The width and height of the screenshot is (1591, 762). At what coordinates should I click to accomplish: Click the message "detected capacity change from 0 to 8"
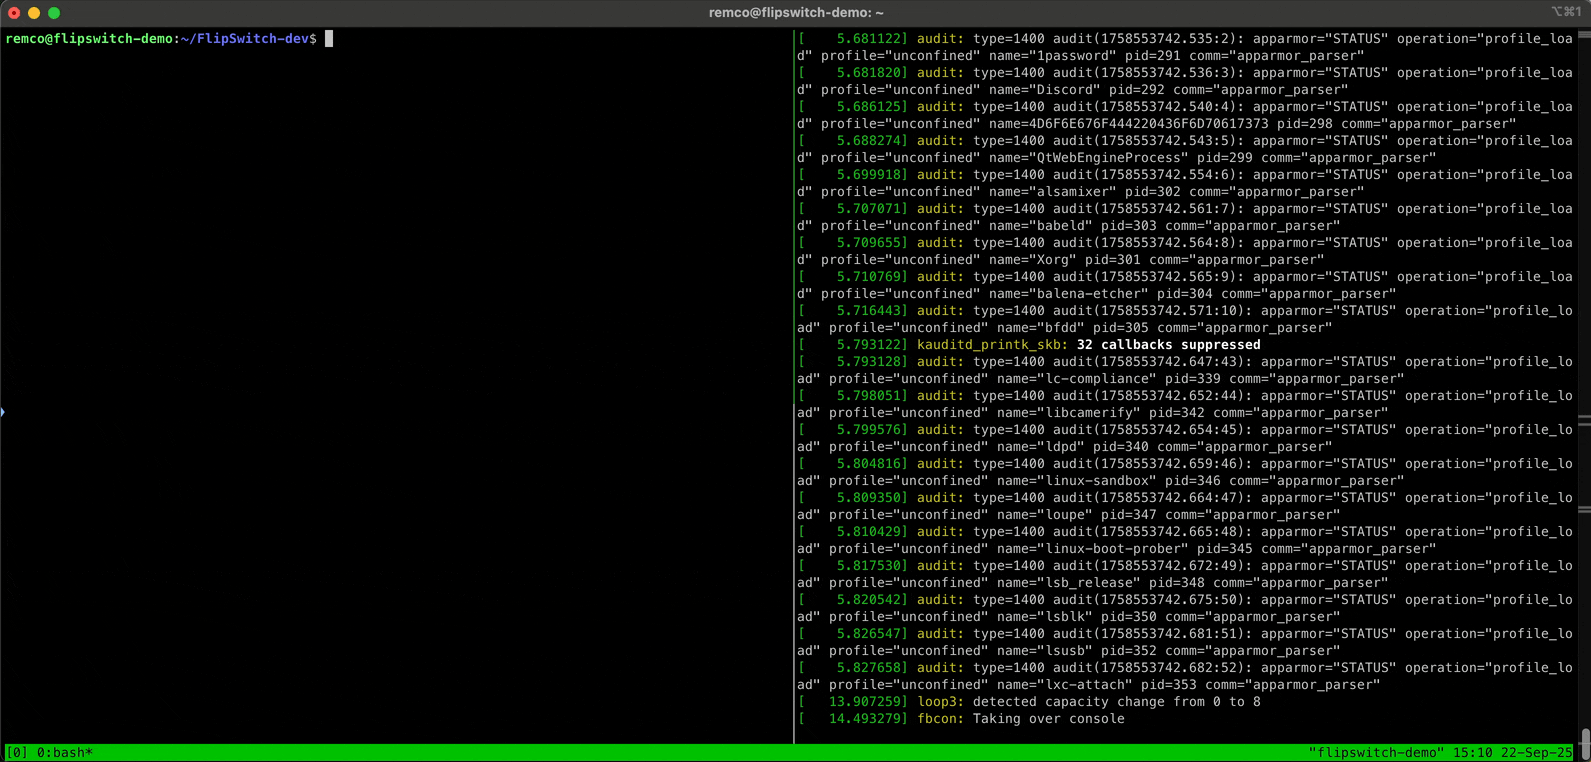coord(1117,702)
